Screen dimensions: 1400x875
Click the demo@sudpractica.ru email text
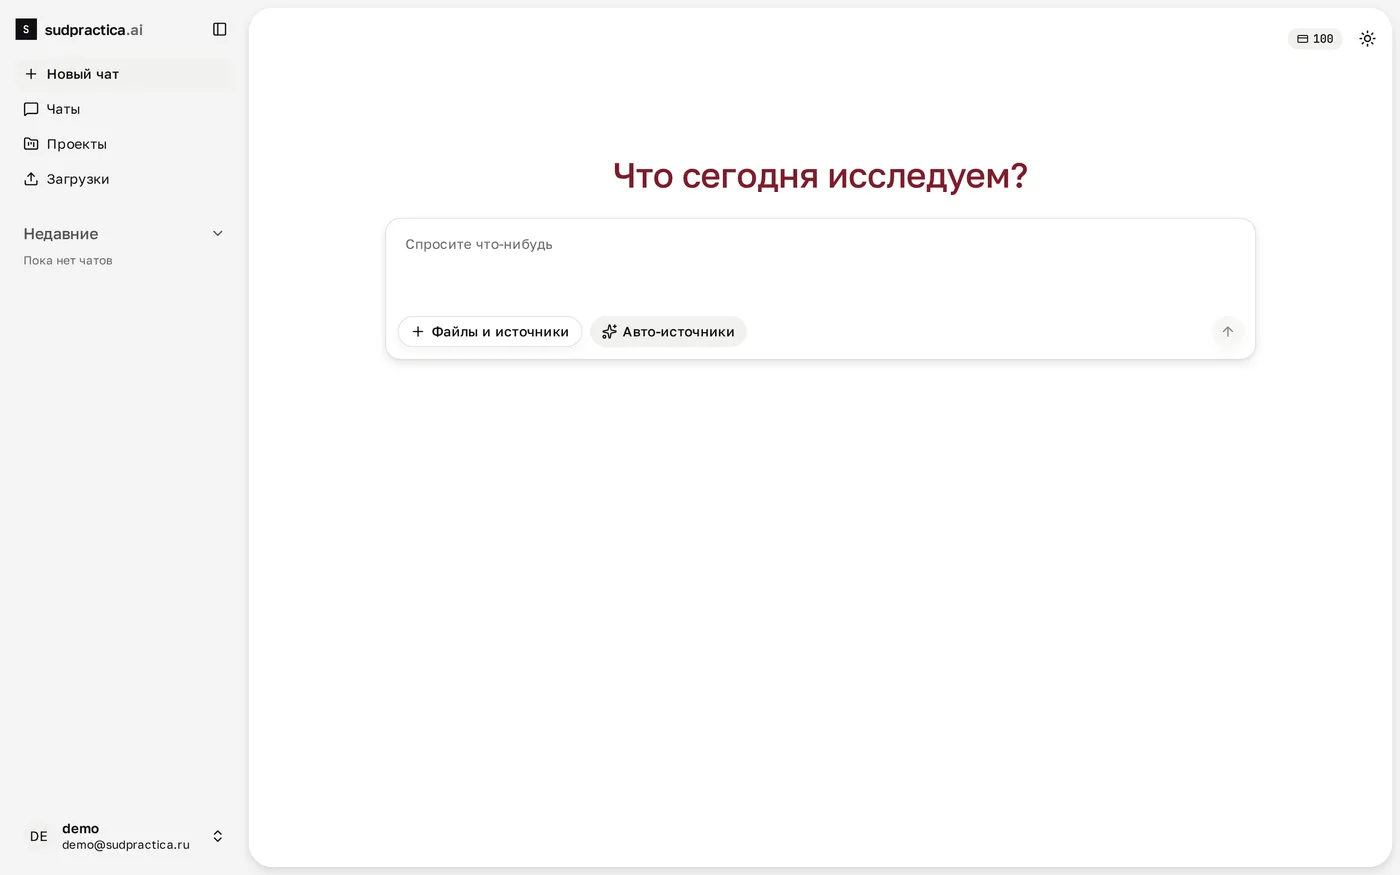126,845
